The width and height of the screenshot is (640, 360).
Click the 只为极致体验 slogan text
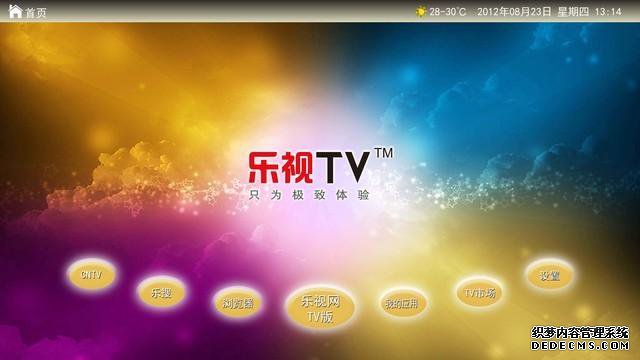point(309,195)
